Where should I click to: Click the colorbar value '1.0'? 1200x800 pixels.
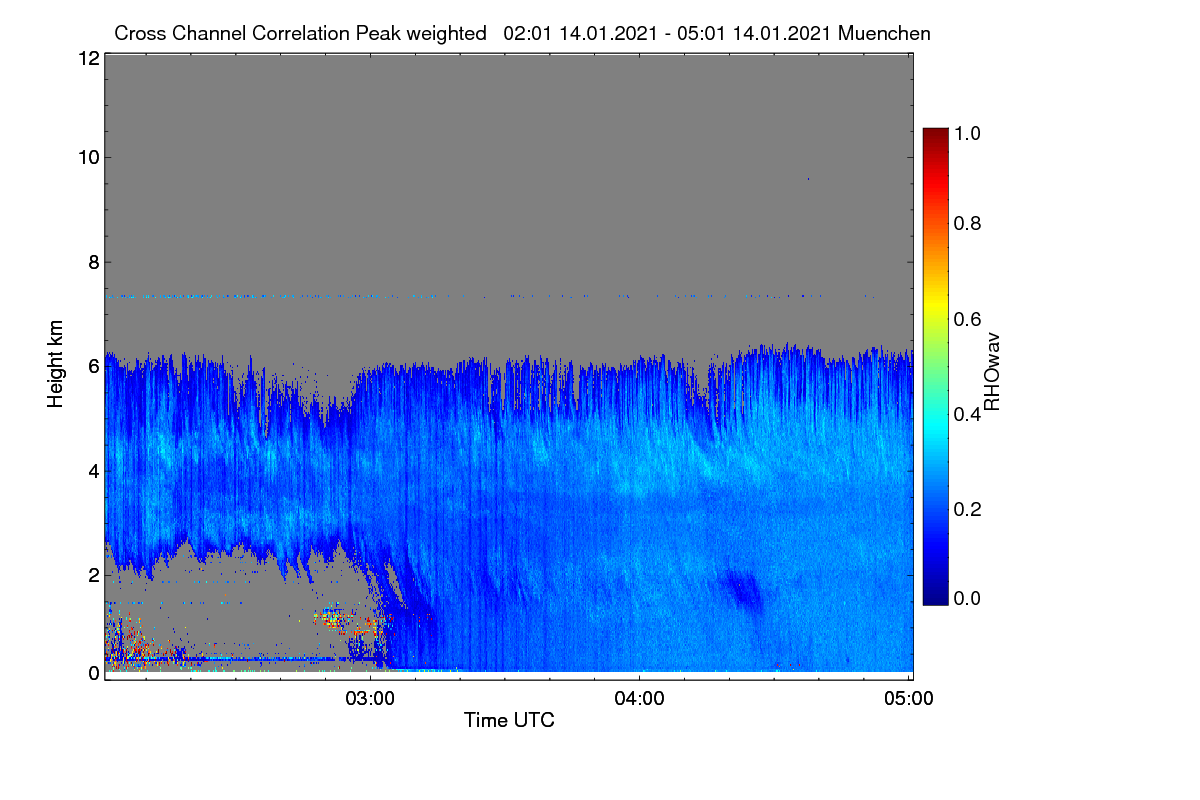pyautogui.click(x=968, y=133)
